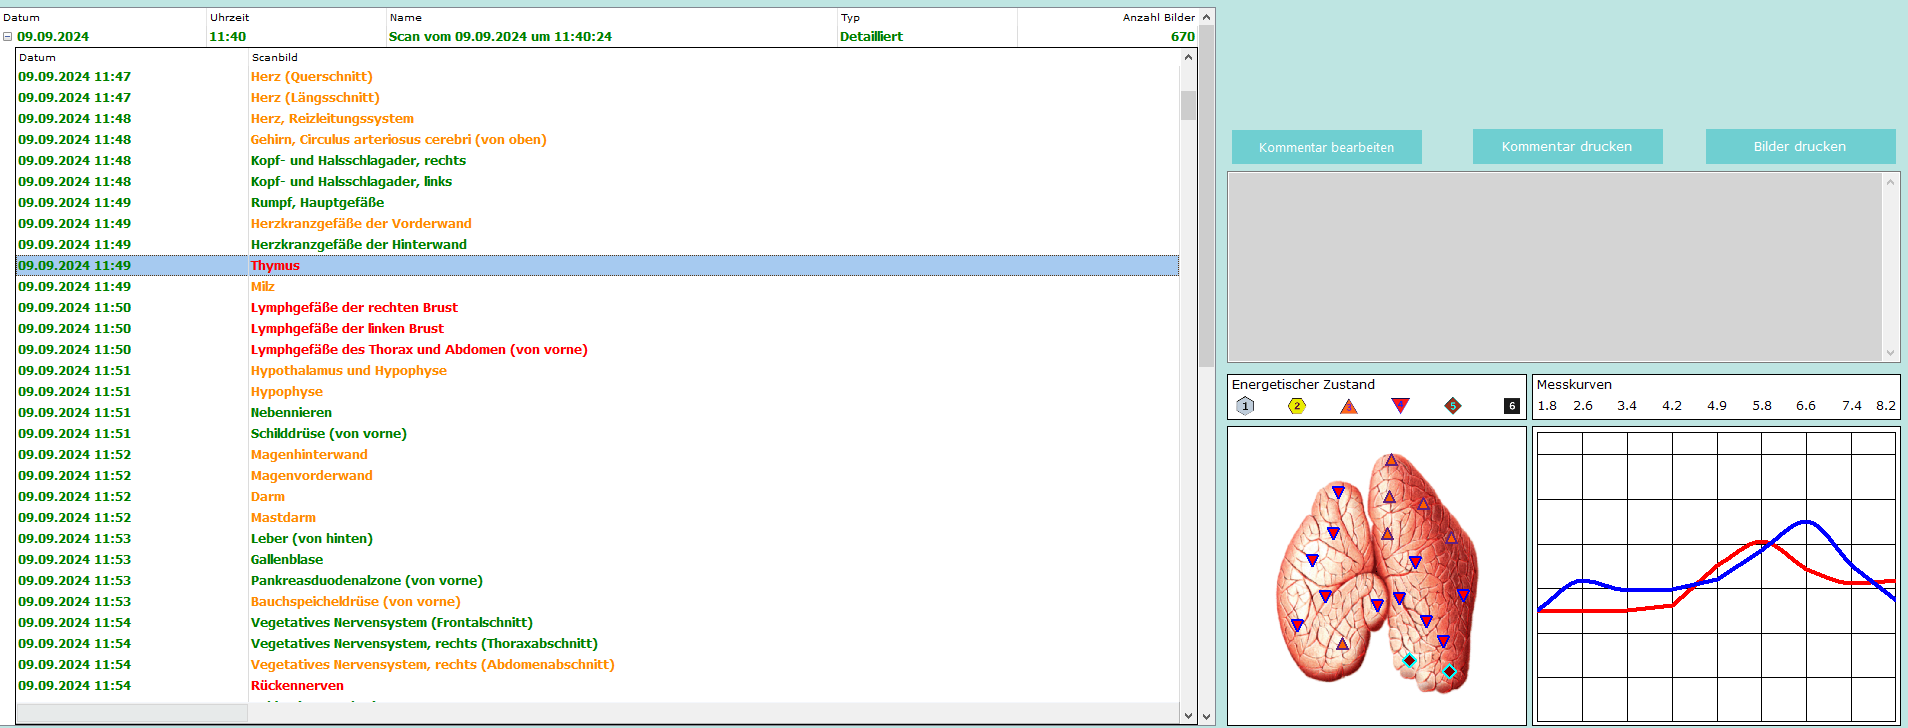
Task: Select Pankreasduodenalzone (von vorne) row
Action: [598, 580]
